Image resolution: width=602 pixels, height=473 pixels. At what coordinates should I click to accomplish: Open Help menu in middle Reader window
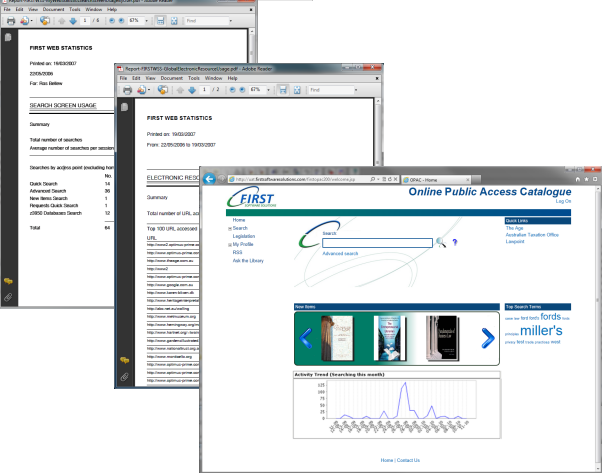click(232, 78)
